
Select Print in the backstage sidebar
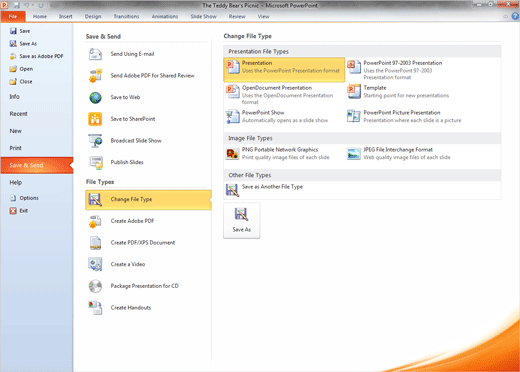(37, 148)
